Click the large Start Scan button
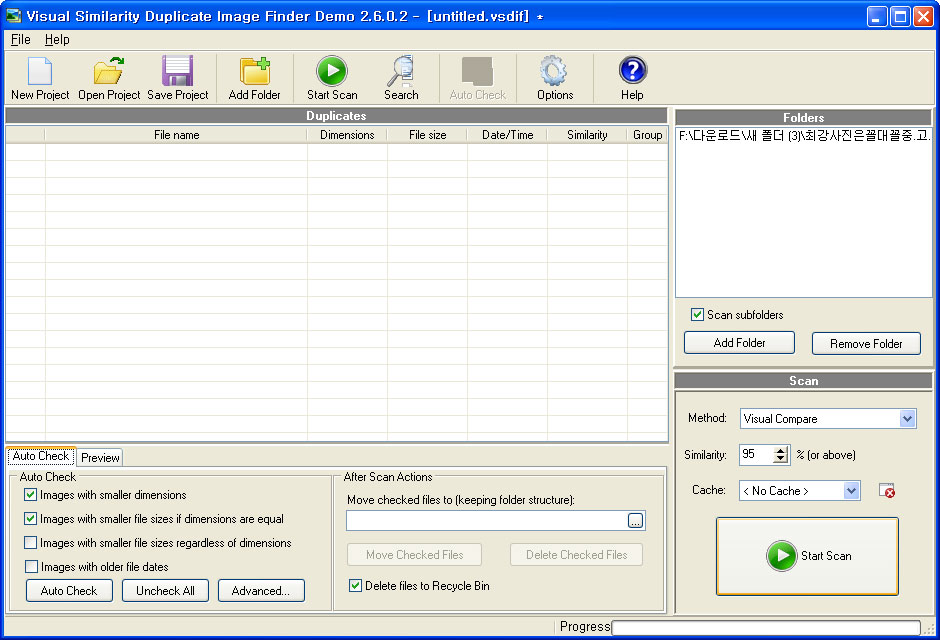The width and height of the screenshot is (940, 640). coord(808,556)
